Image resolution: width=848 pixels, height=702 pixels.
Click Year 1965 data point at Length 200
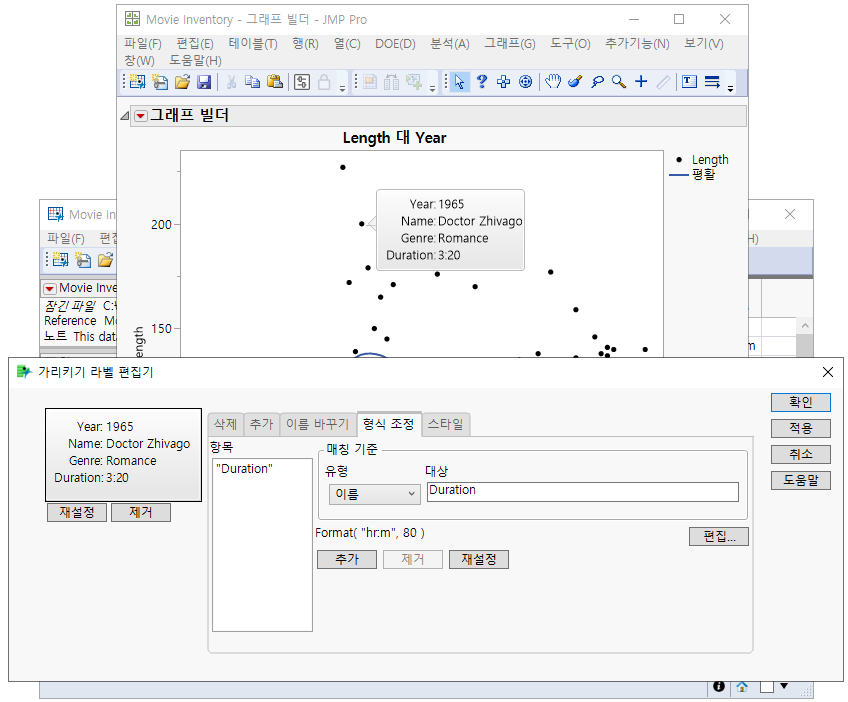[x=362, y=224]
